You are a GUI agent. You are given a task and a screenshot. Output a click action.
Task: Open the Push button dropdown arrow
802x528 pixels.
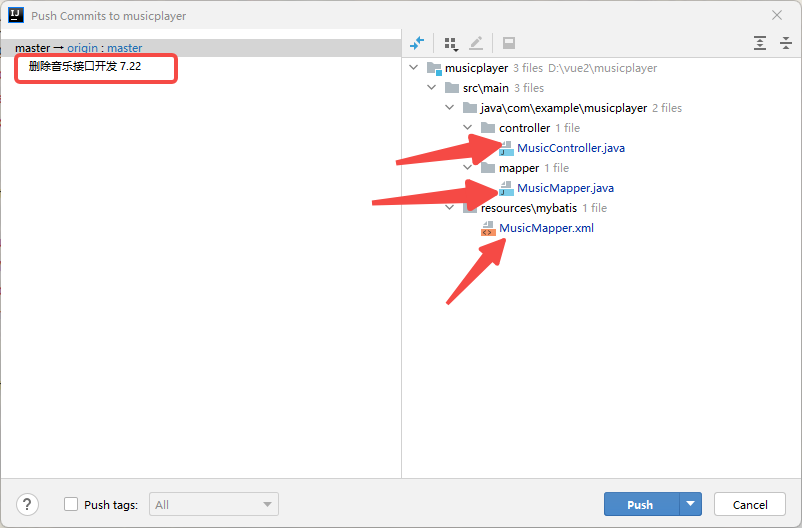(690, 504)
